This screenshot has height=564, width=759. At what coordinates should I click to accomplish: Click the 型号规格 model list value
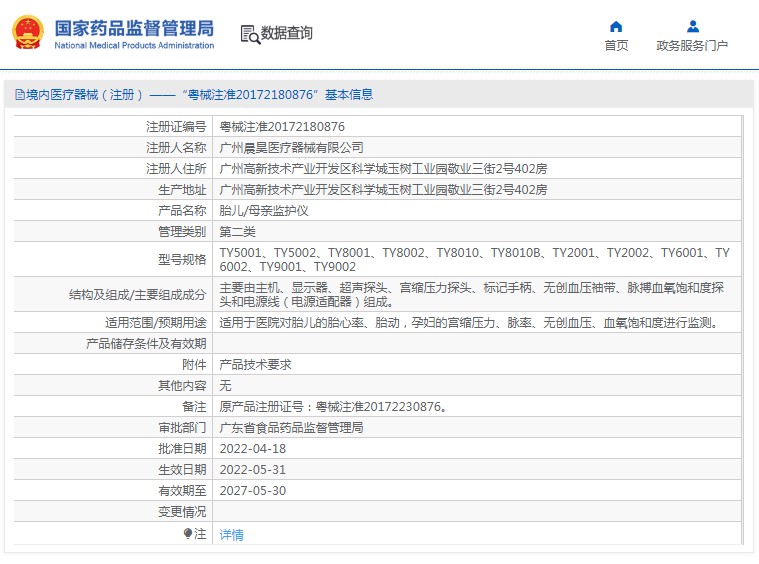(x=474, y=259)
